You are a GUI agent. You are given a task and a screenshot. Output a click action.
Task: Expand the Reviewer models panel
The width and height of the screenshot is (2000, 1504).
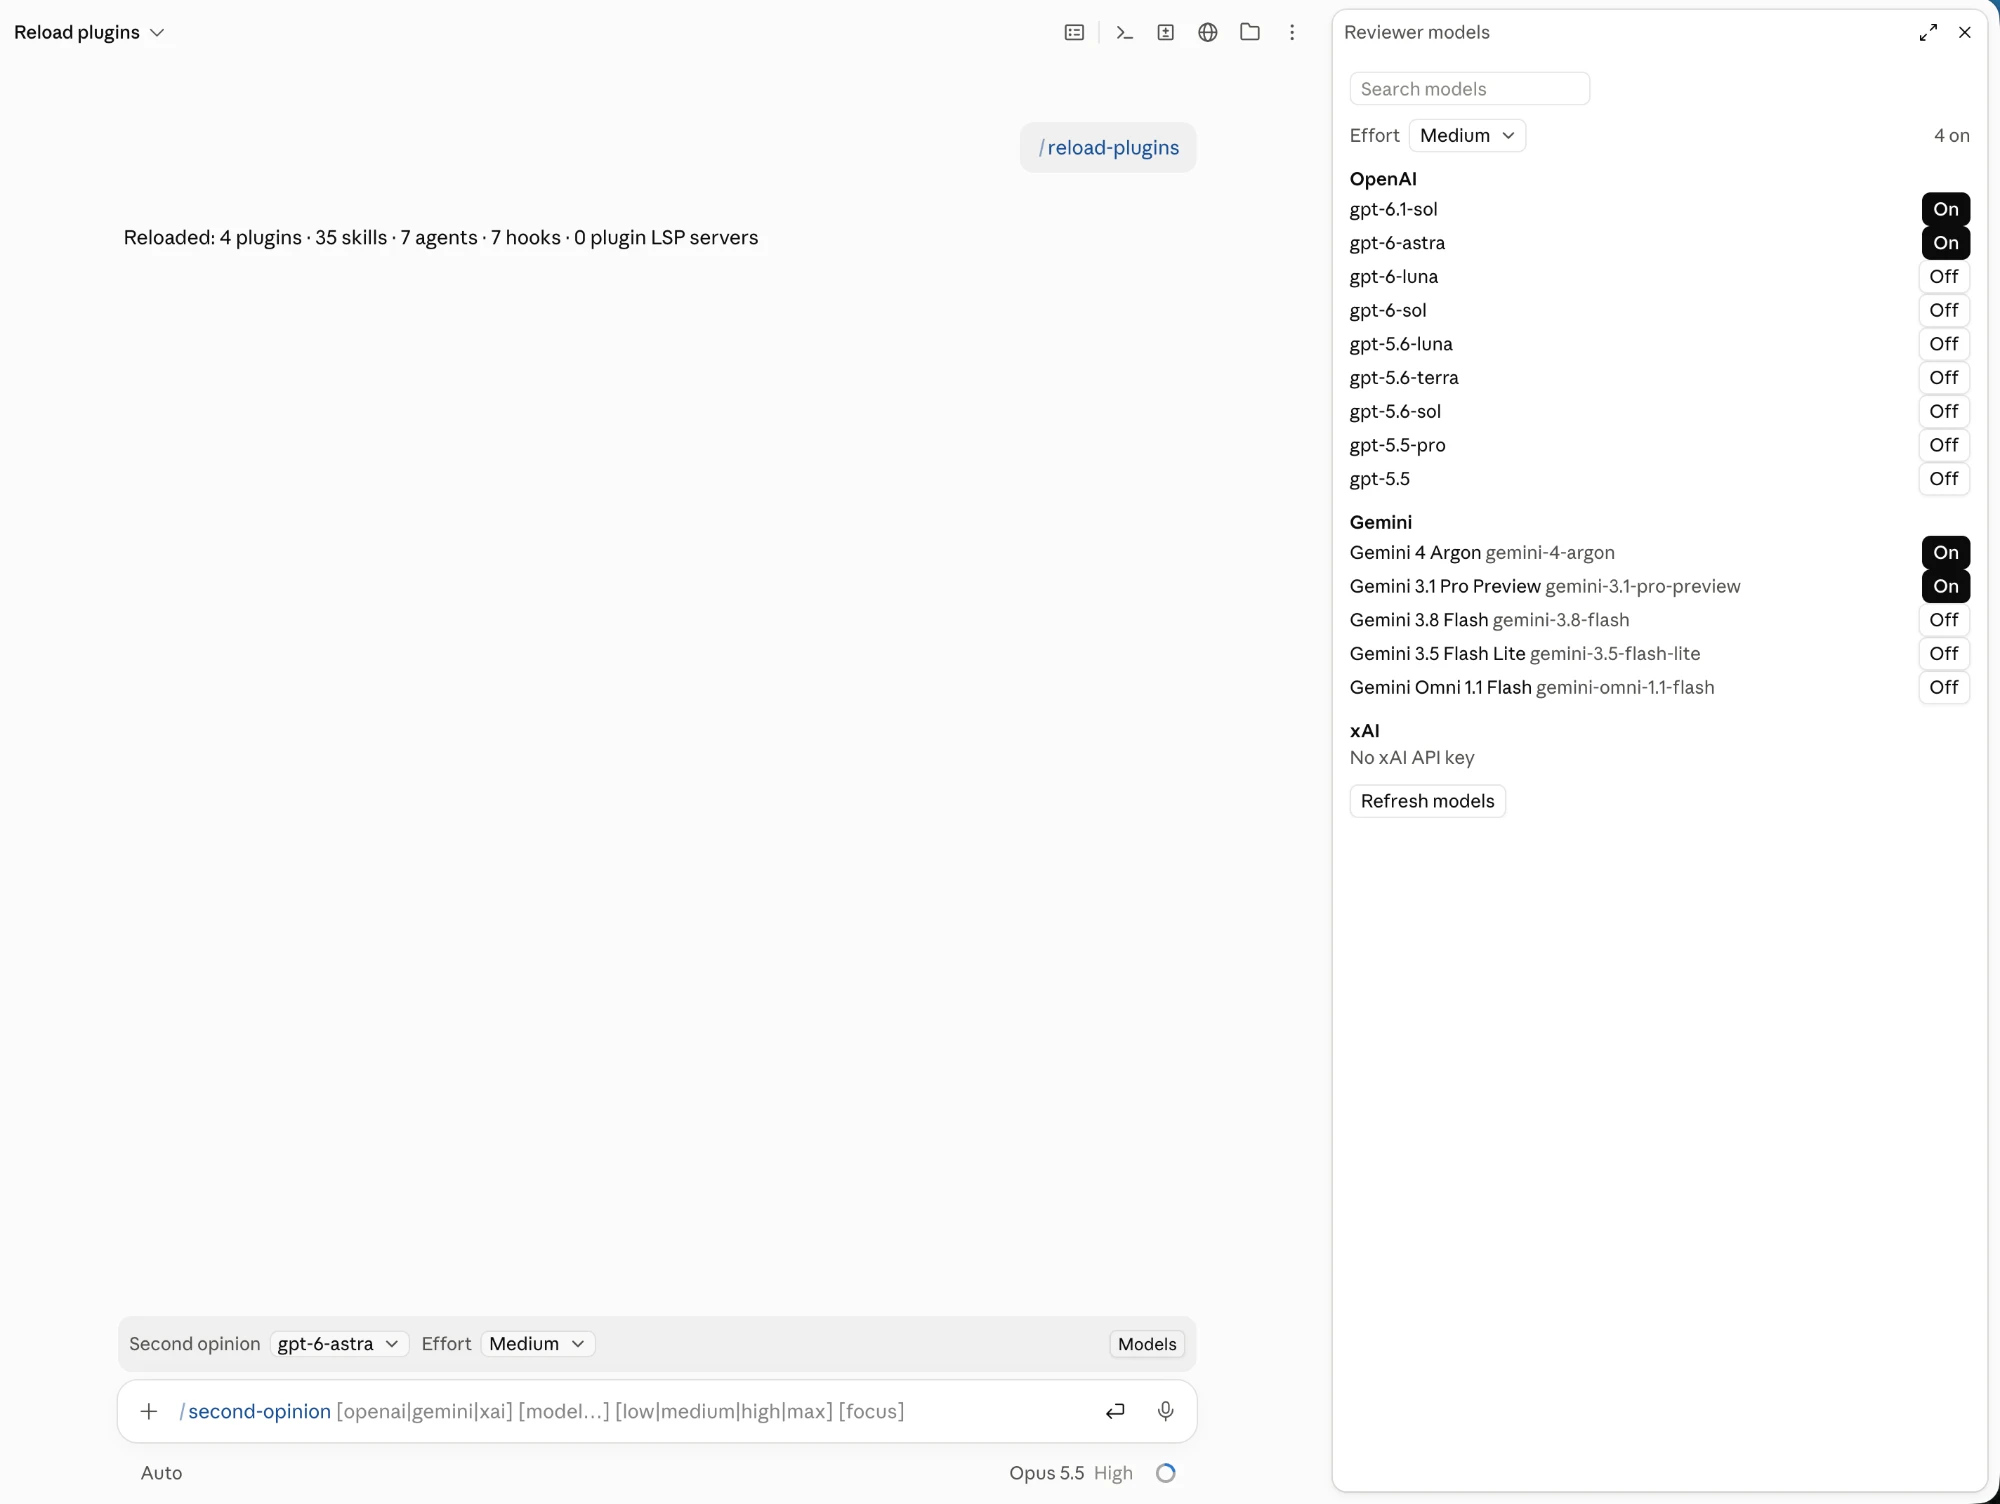point(1928,32)
